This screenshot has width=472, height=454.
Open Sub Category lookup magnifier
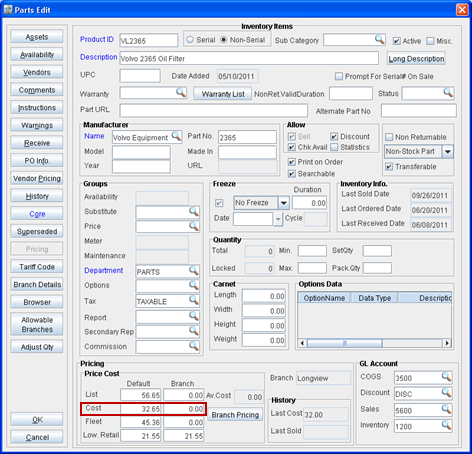[379, 39]
